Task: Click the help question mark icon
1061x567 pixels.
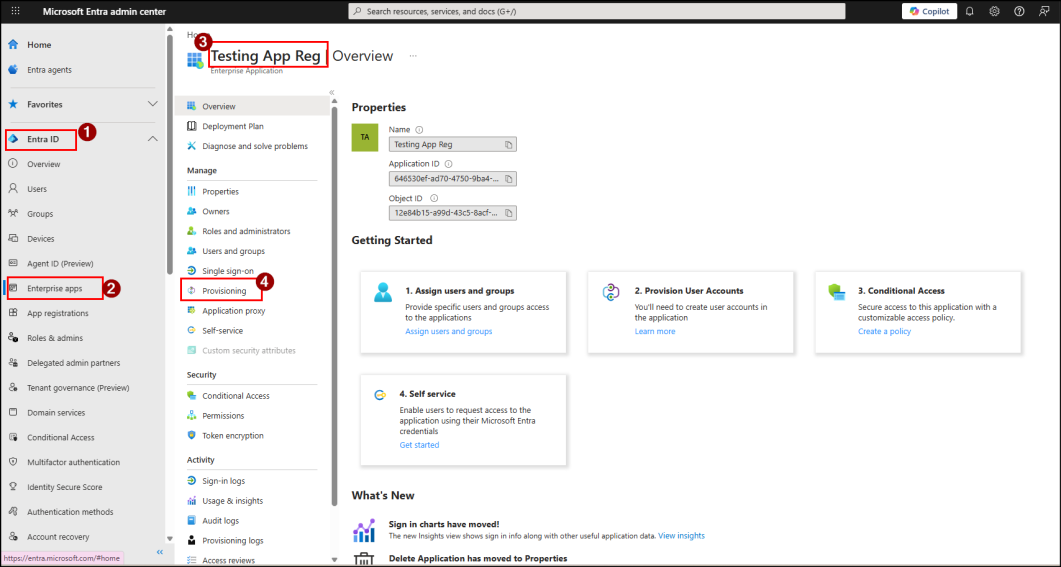Action: (1019, 11)
